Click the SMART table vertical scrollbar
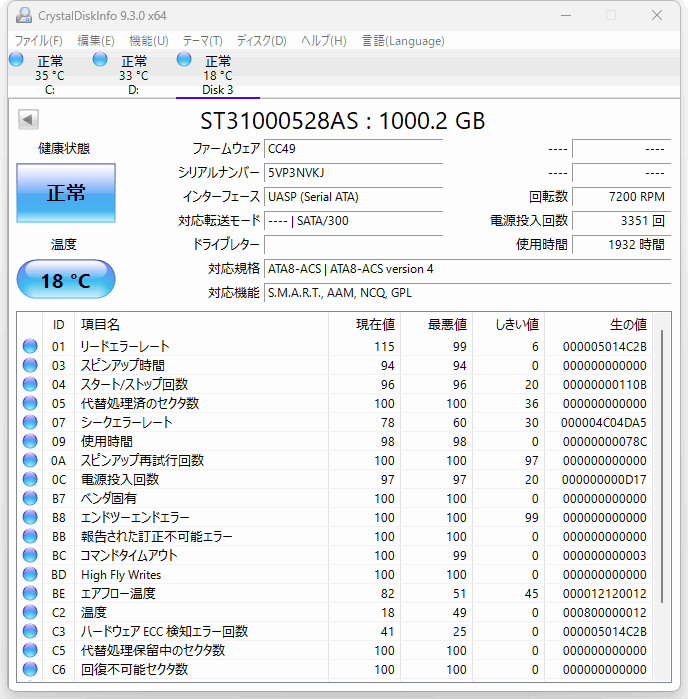 pyautogui.click(x=662, y=466)
